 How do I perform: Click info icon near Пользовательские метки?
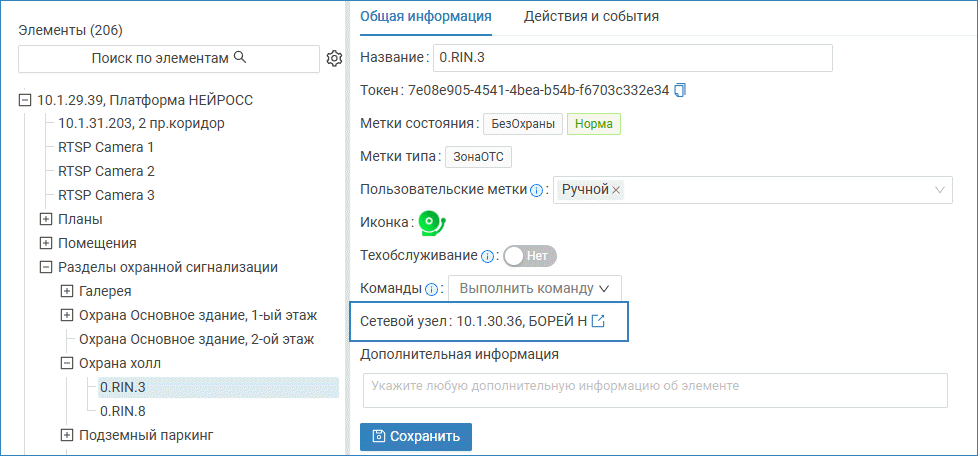(x=537, y=190)
